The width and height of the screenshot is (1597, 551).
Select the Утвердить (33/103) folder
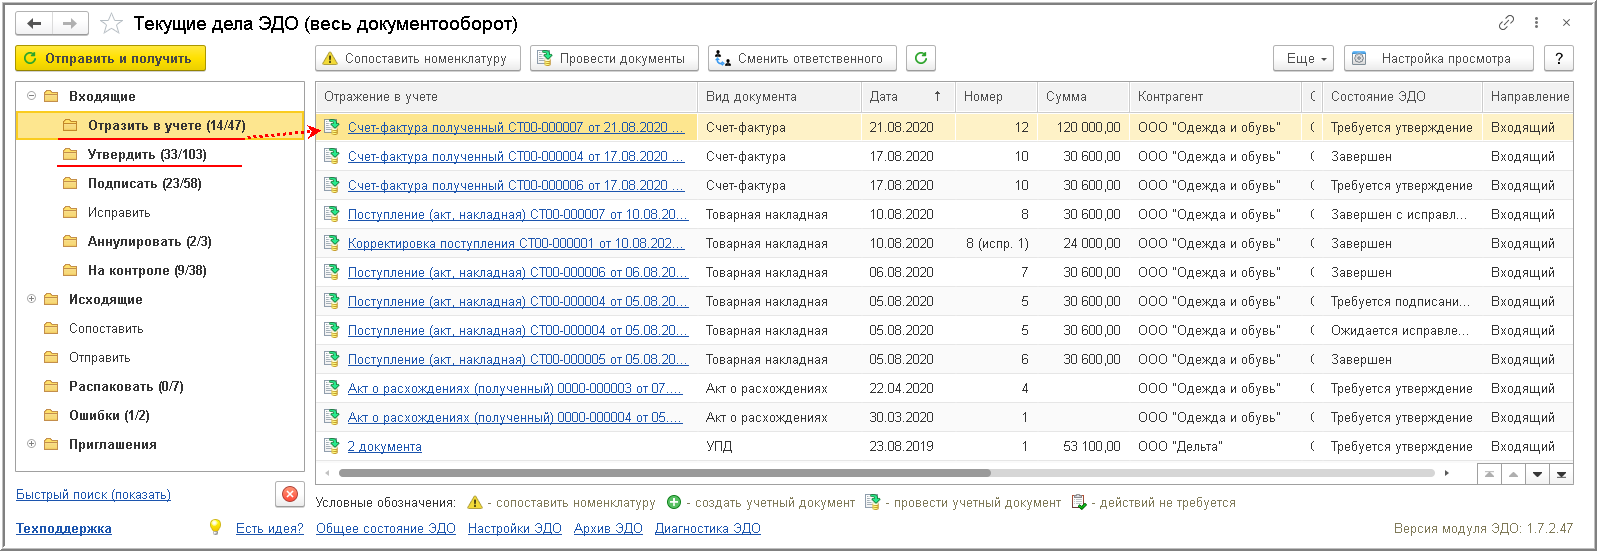(x=146, y=154)
